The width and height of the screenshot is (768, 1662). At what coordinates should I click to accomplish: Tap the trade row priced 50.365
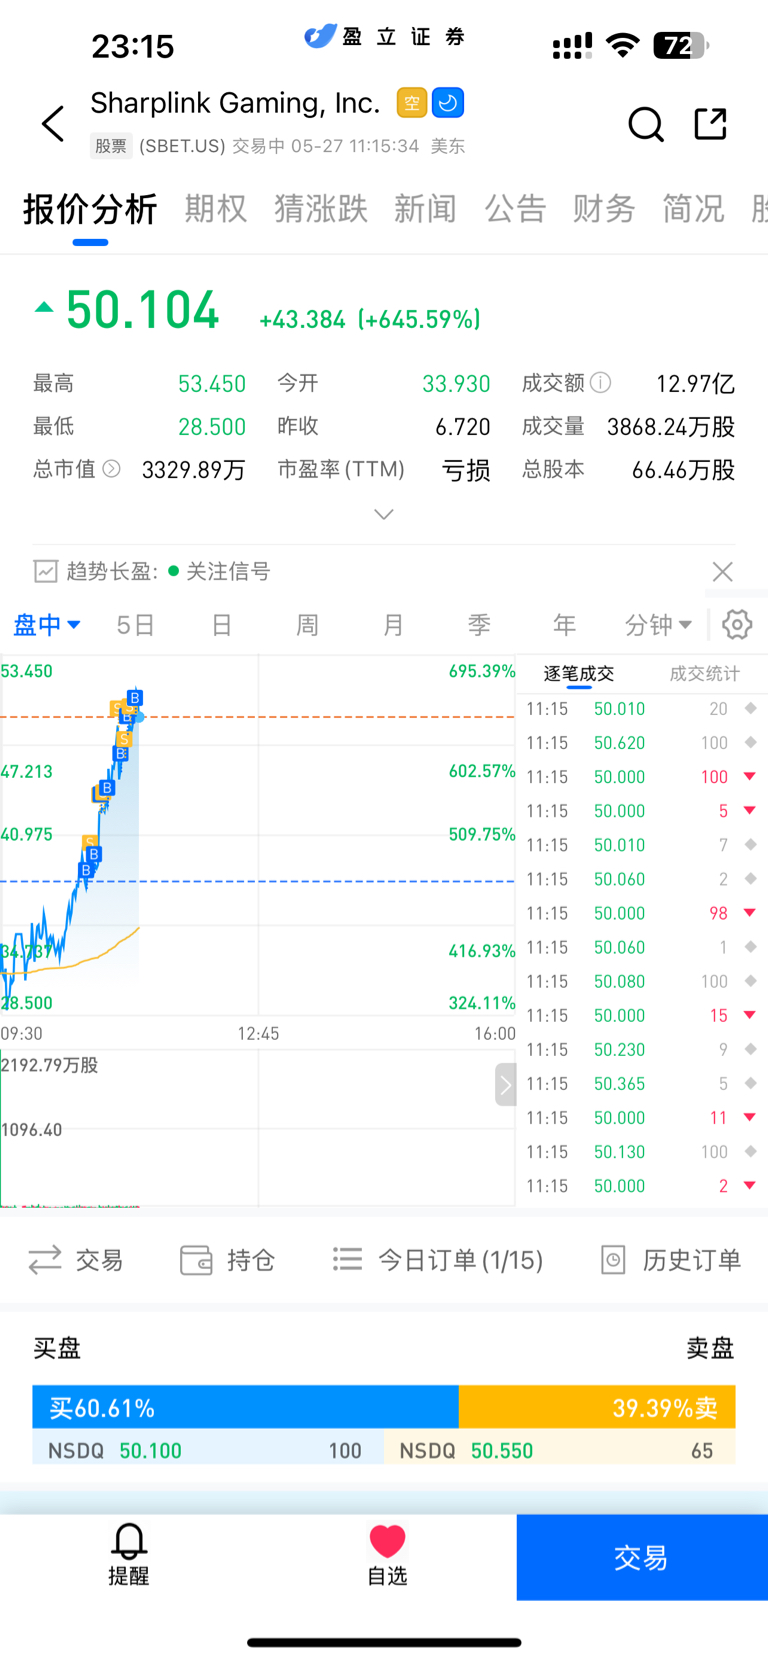pos(642,1084)
